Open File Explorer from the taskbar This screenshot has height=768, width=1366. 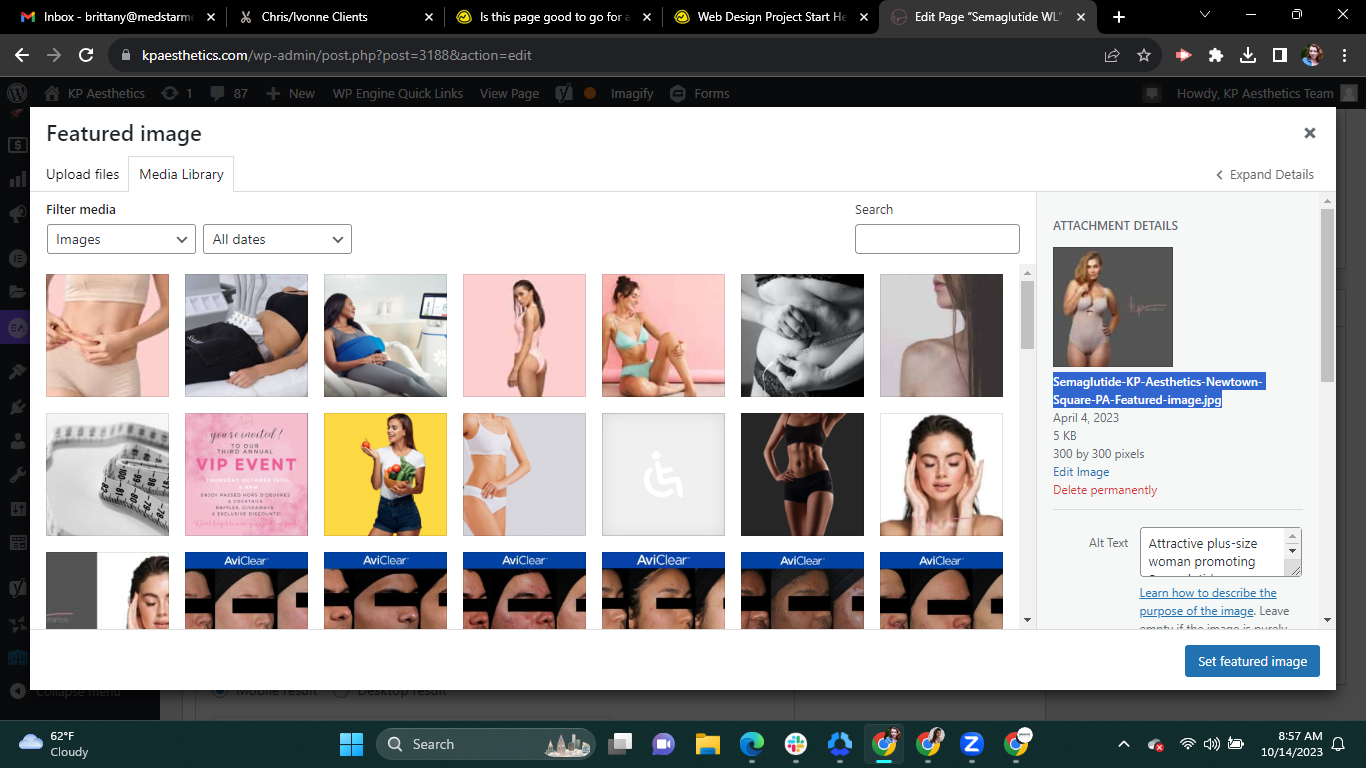click(708, 744)
